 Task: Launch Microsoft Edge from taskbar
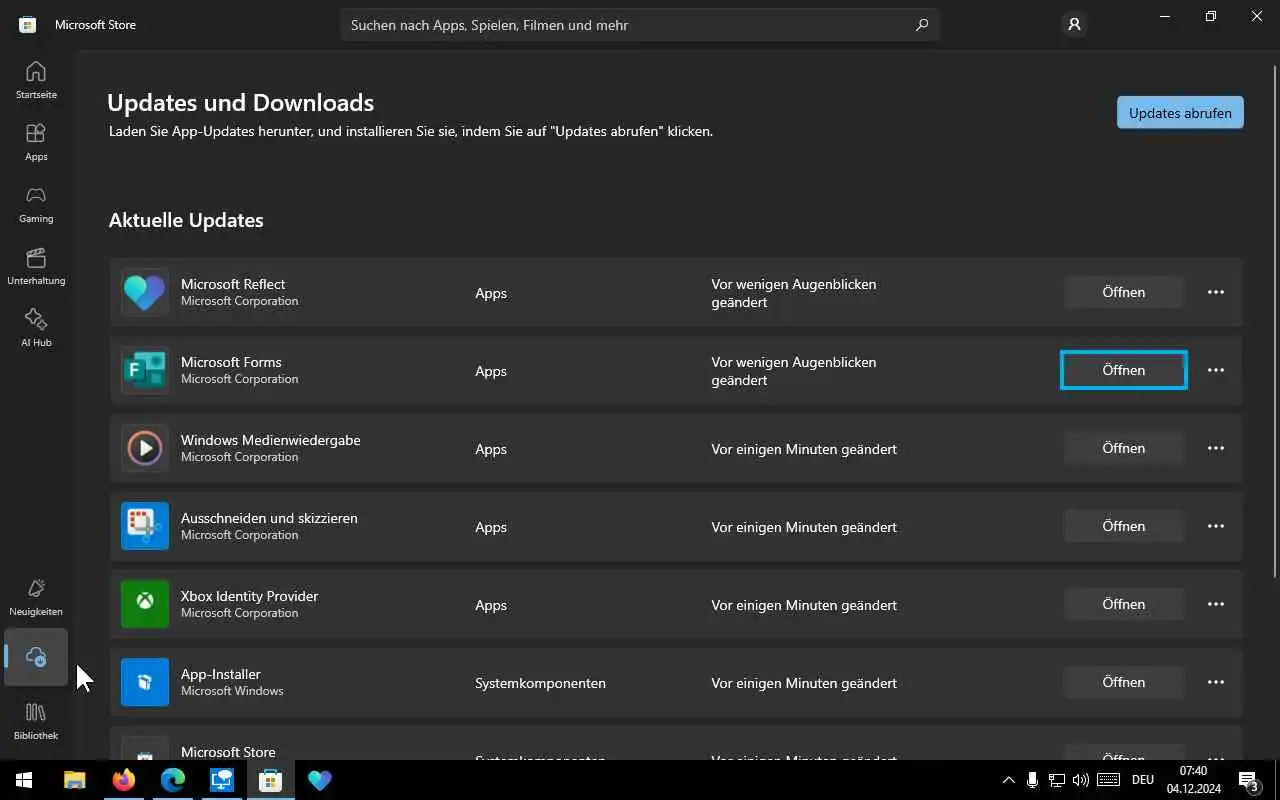tap(173, 780)
